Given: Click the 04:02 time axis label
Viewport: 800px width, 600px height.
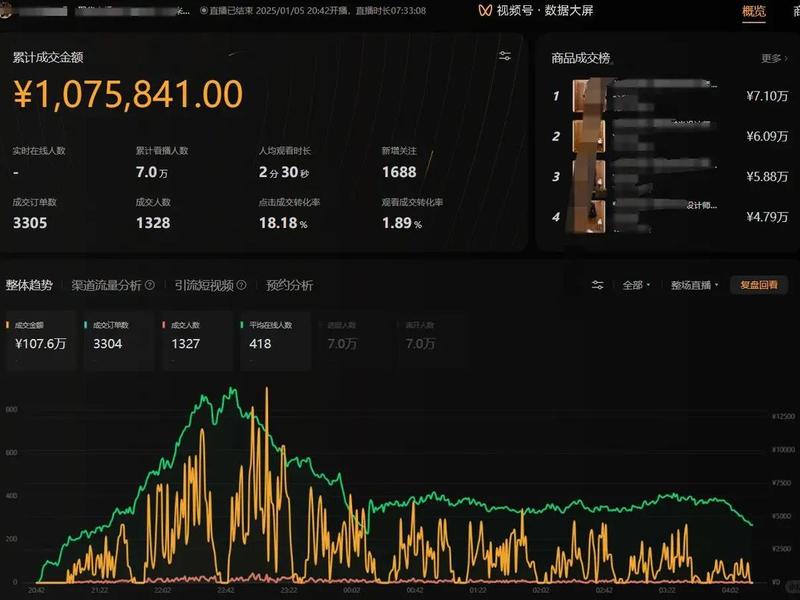Looking at the screenshot, I should pos(730,590).
